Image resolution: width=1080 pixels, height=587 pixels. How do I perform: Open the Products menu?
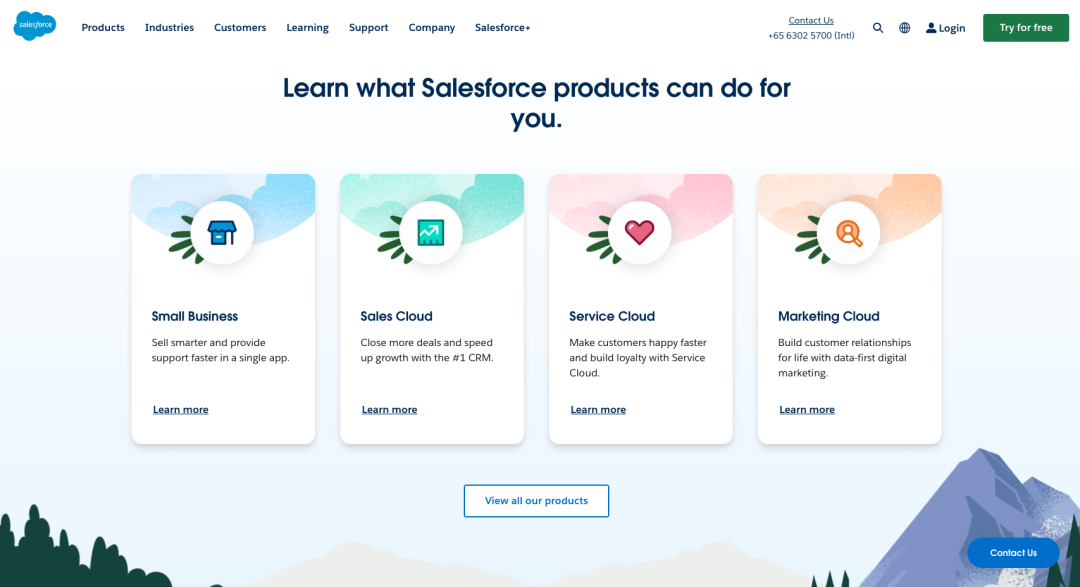[103, 28]
